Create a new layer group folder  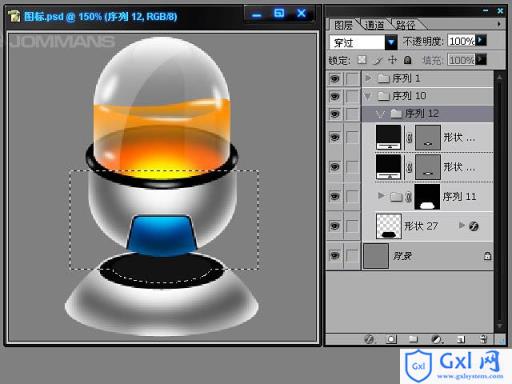(x=413, y=339)
